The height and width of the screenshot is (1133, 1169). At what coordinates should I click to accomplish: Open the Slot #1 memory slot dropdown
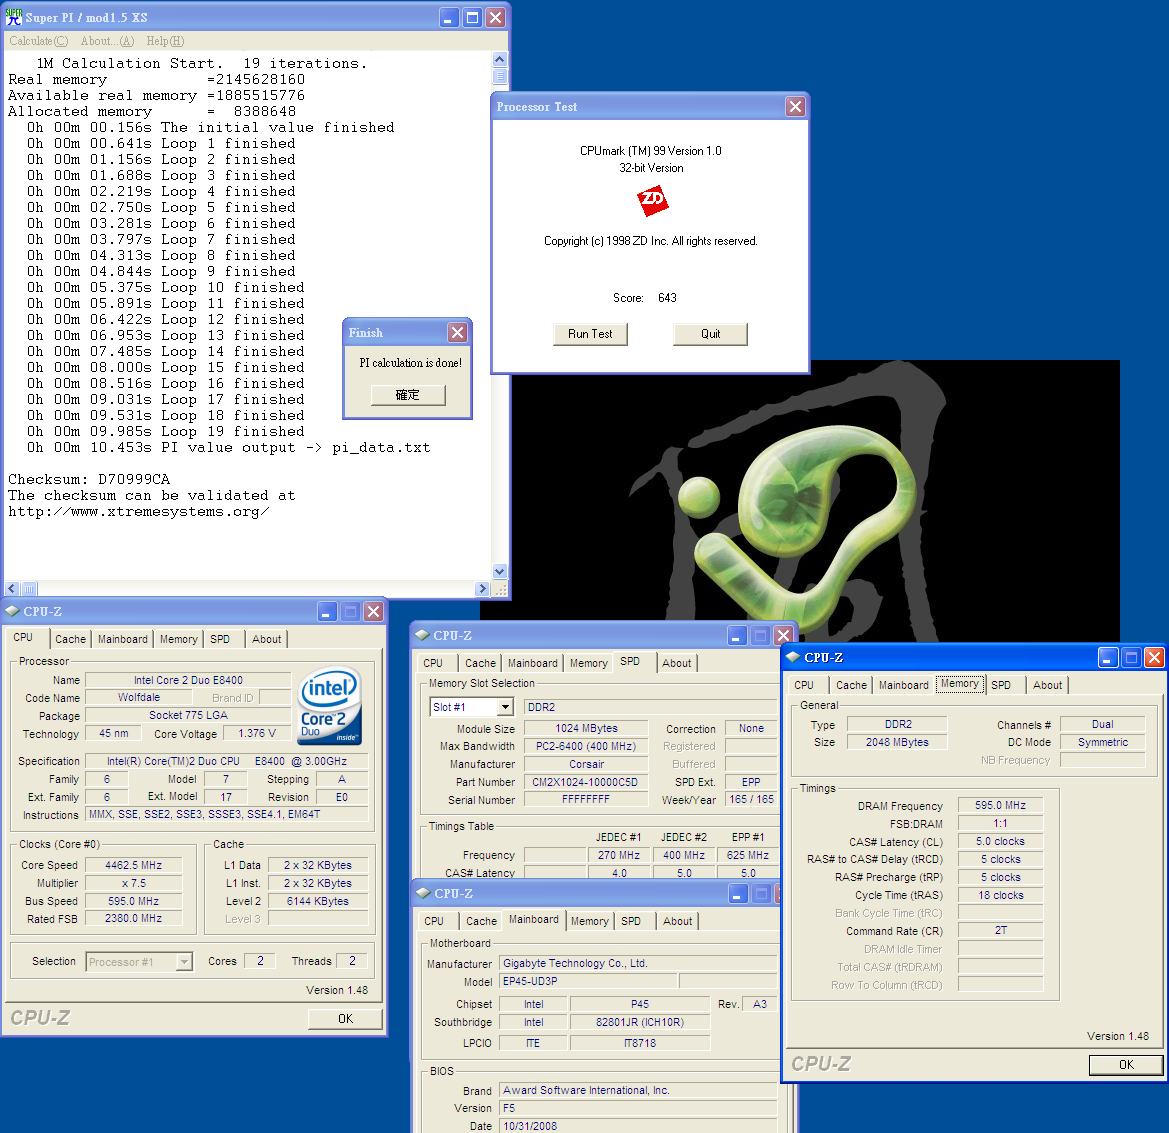coord(505,707)
